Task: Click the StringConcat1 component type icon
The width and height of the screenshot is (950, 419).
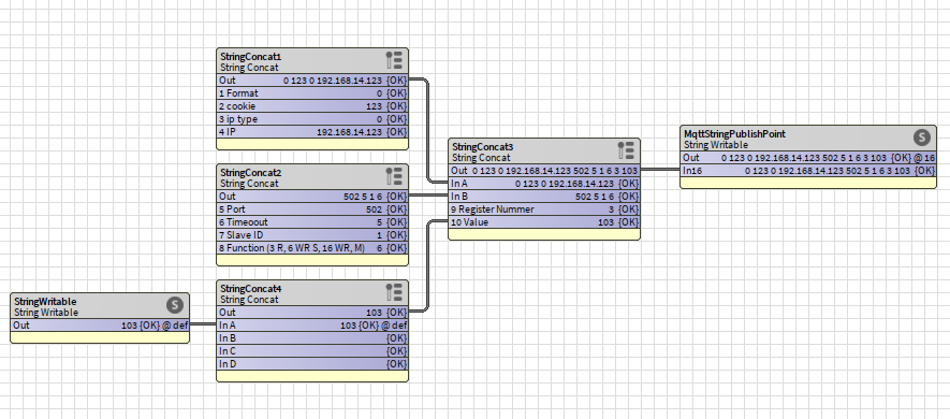Action: (394, 61)
